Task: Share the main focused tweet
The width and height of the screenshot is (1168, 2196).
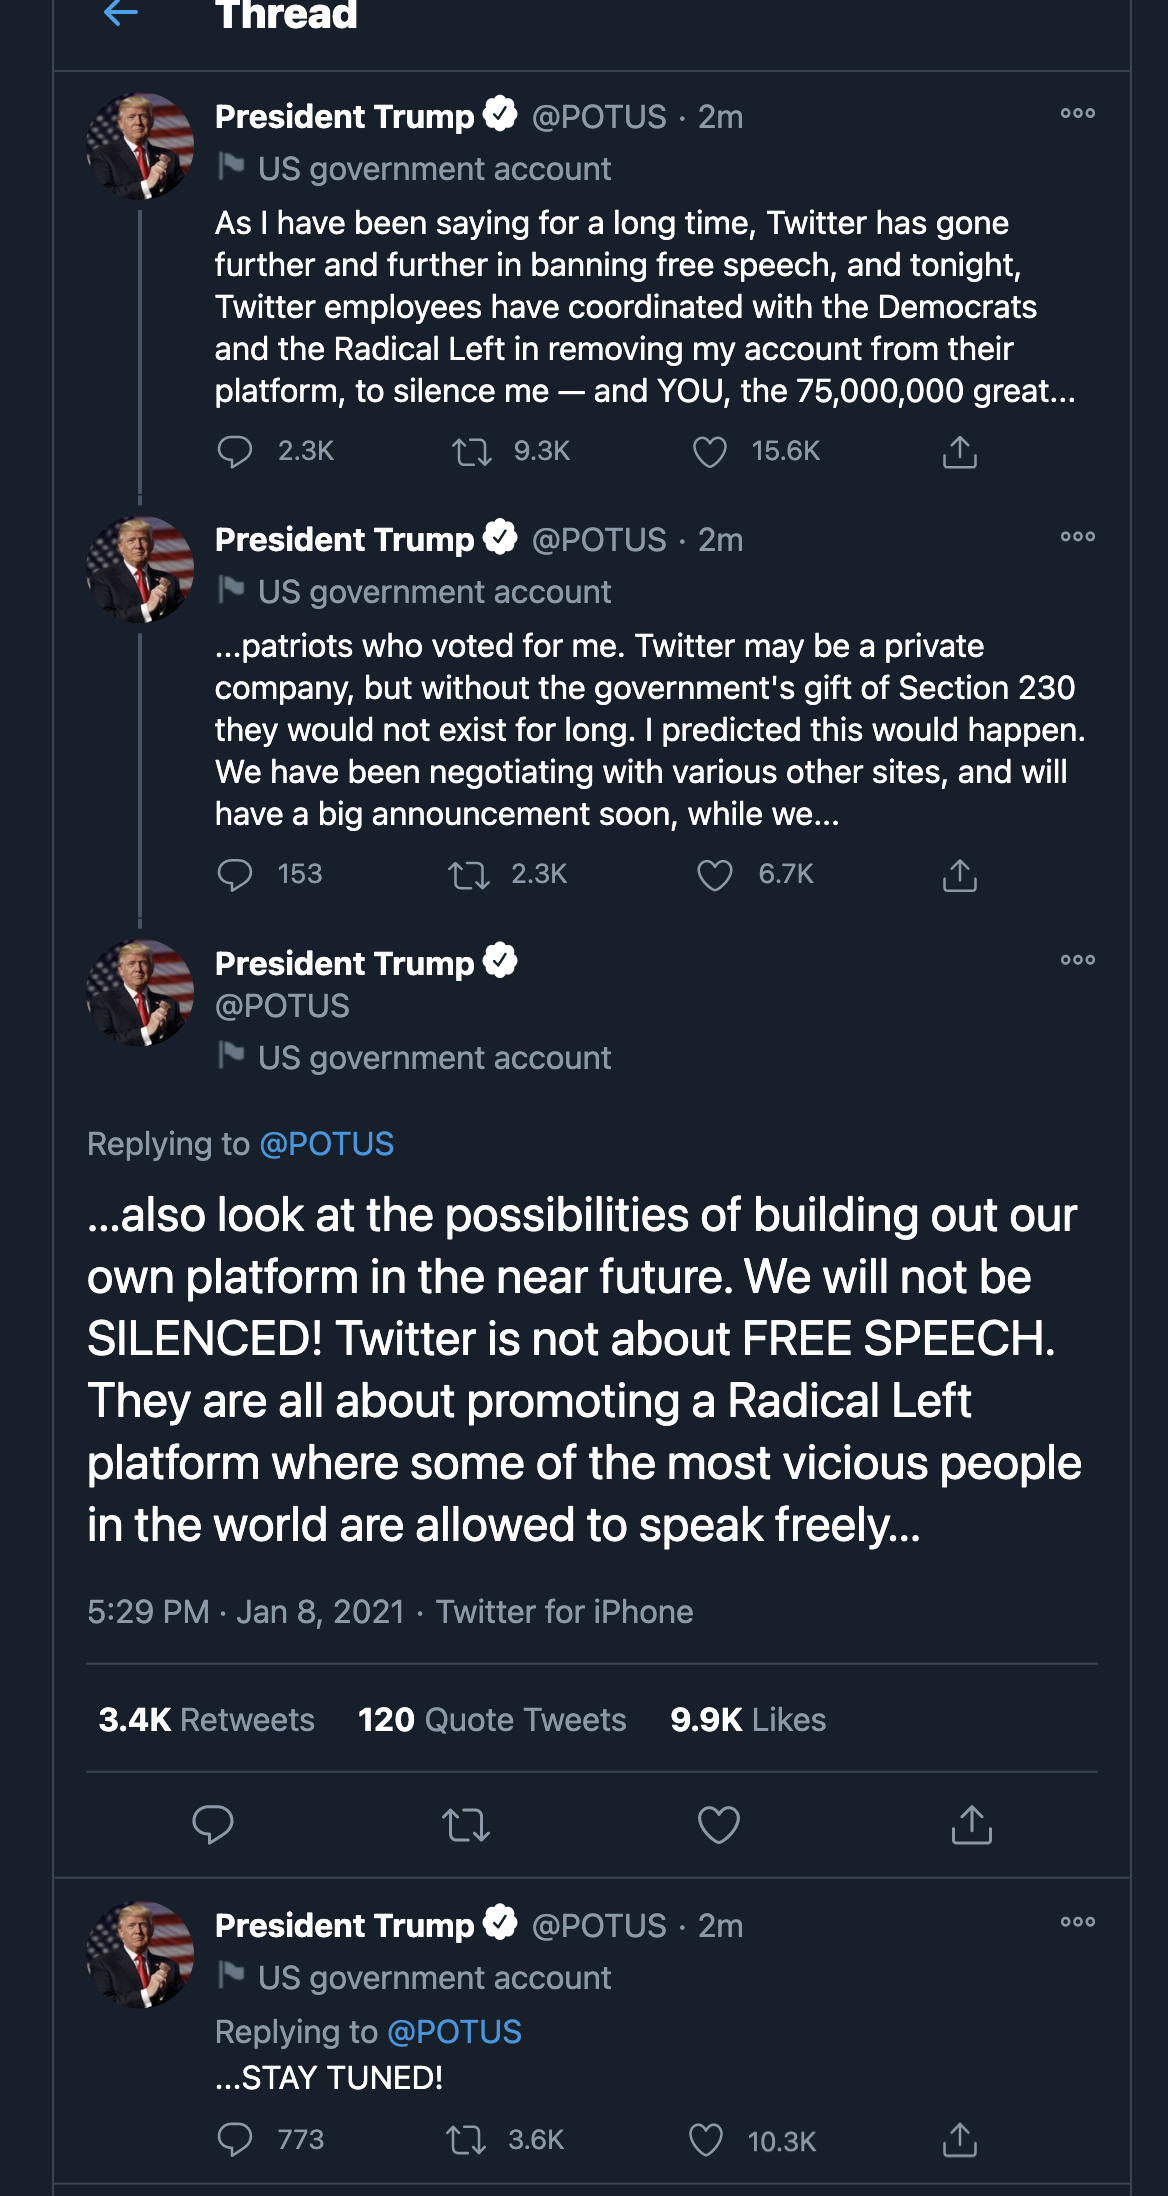Action: point(971,1825)
